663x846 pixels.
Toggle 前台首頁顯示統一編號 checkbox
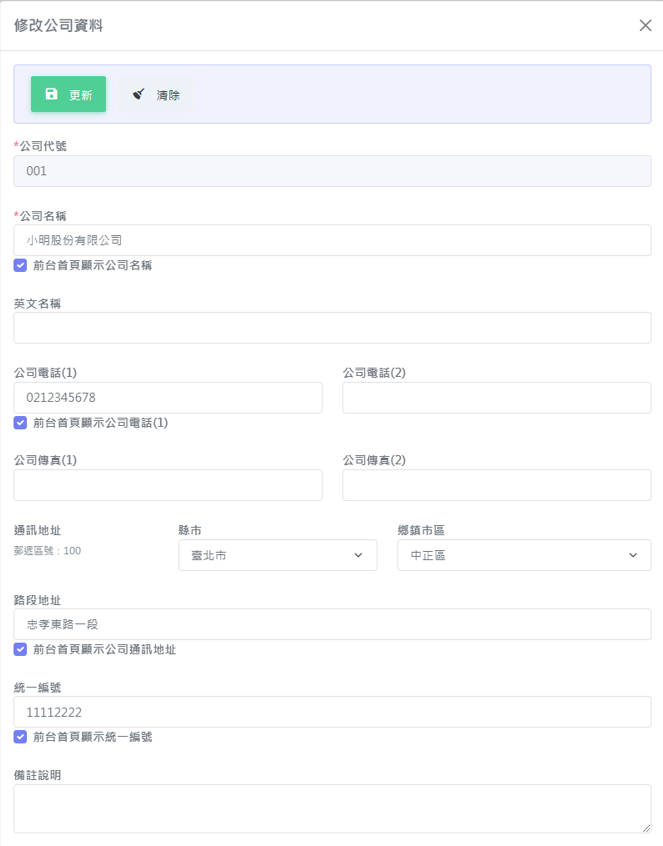(x=21, y=737)
